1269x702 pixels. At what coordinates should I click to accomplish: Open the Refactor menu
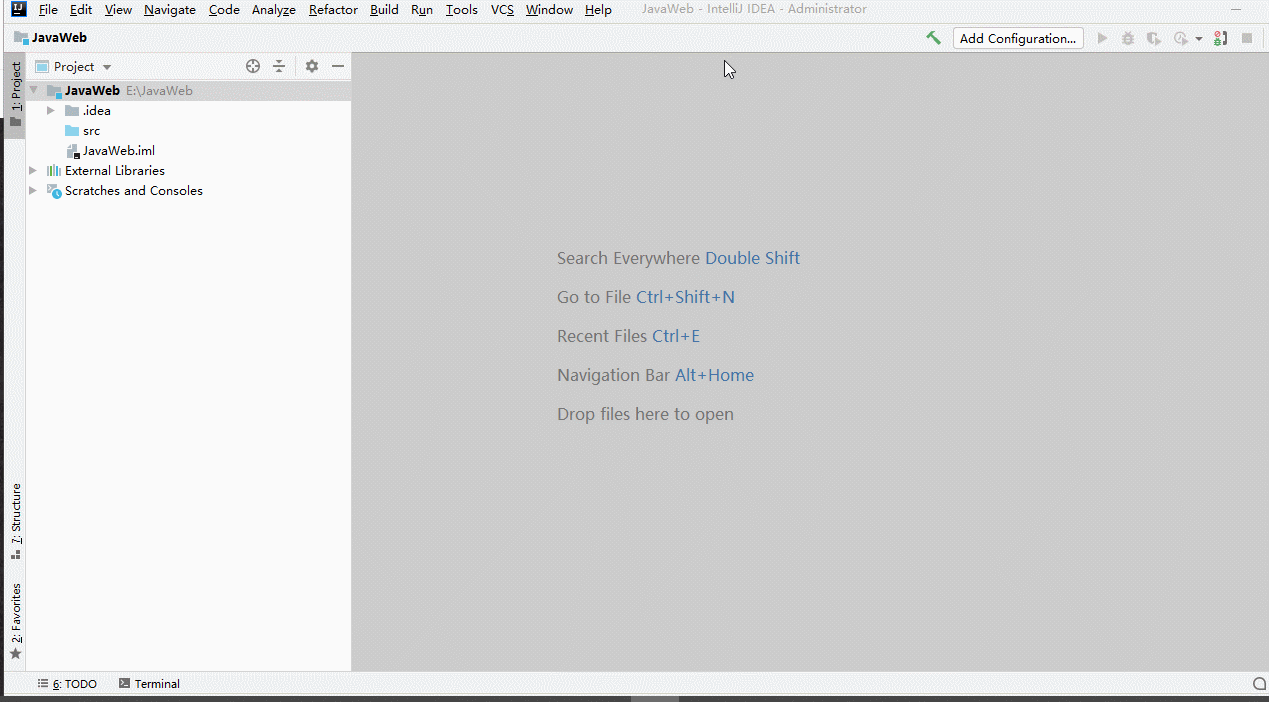tap(333, 9)
